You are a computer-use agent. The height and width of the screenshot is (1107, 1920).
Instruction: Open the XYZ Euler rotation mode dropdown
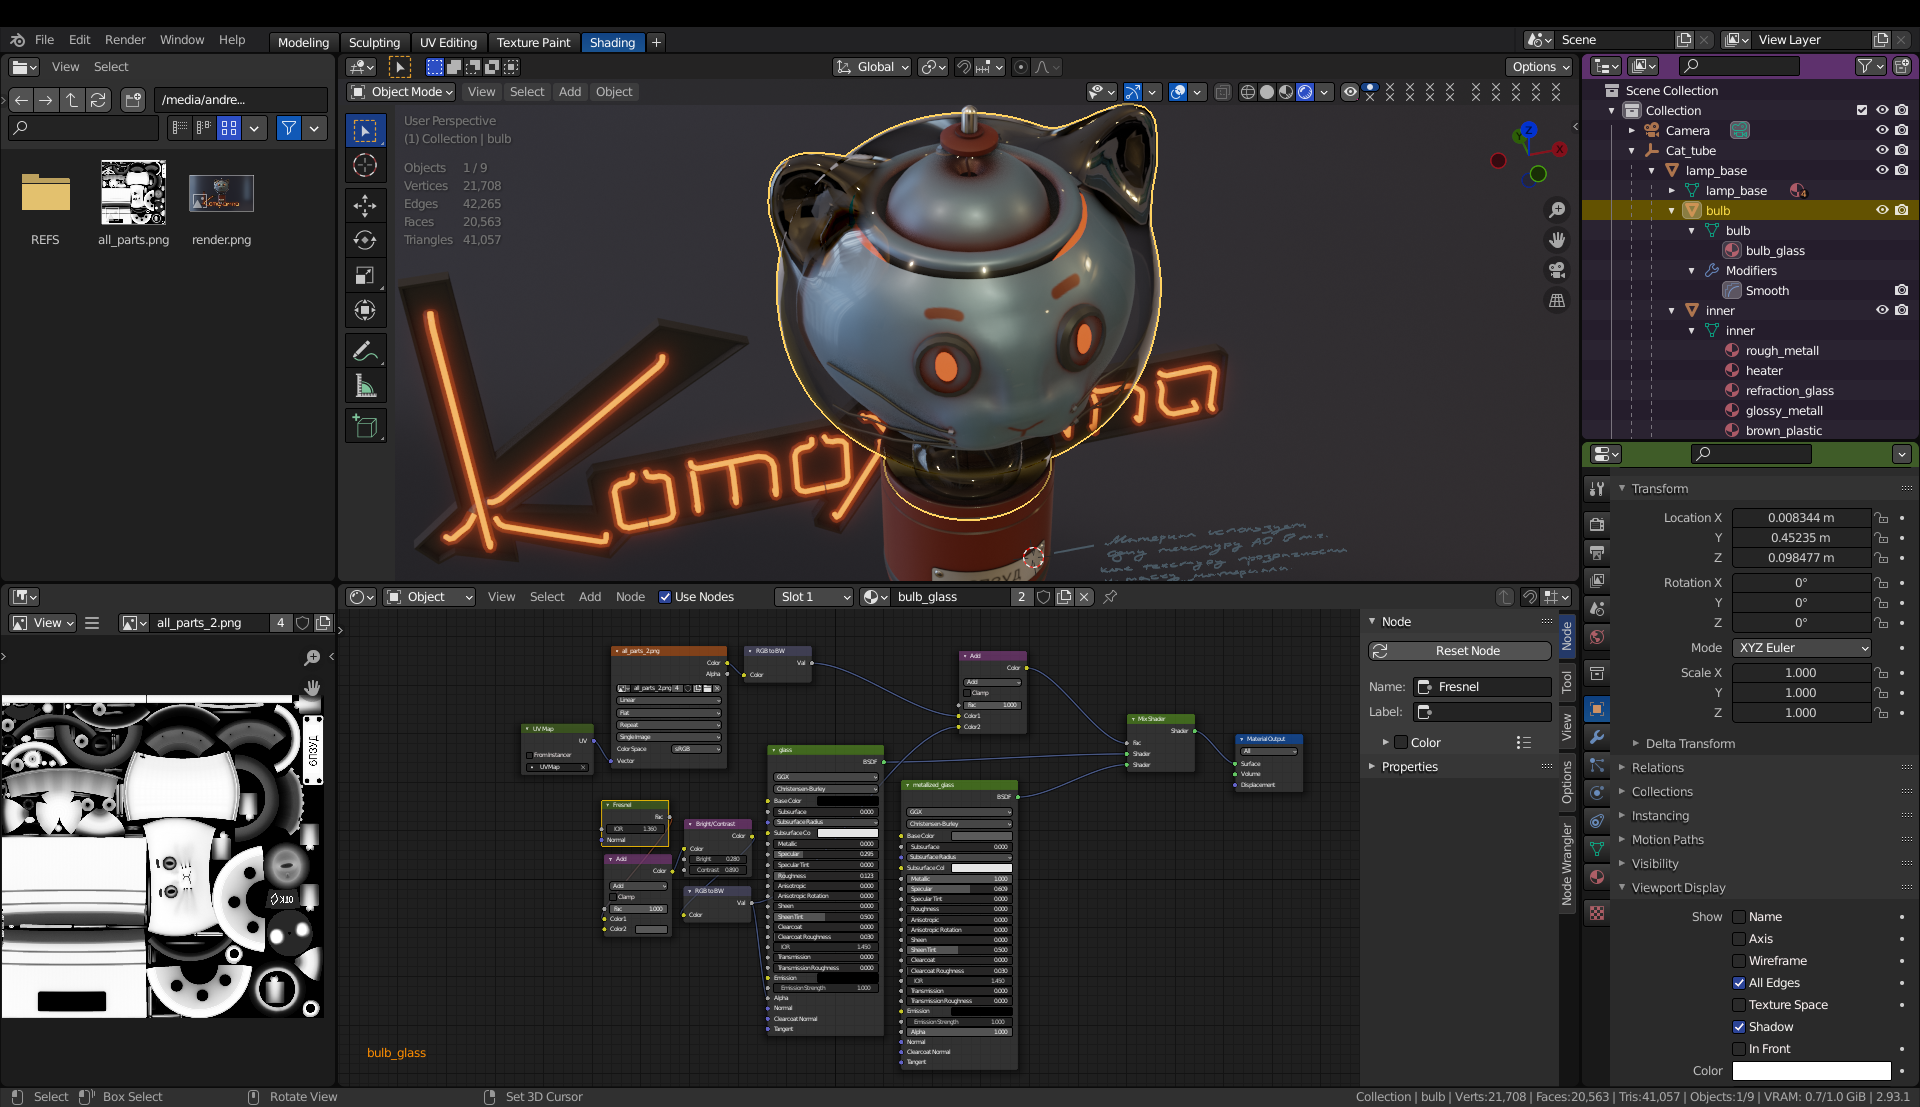pos(1802,648)
